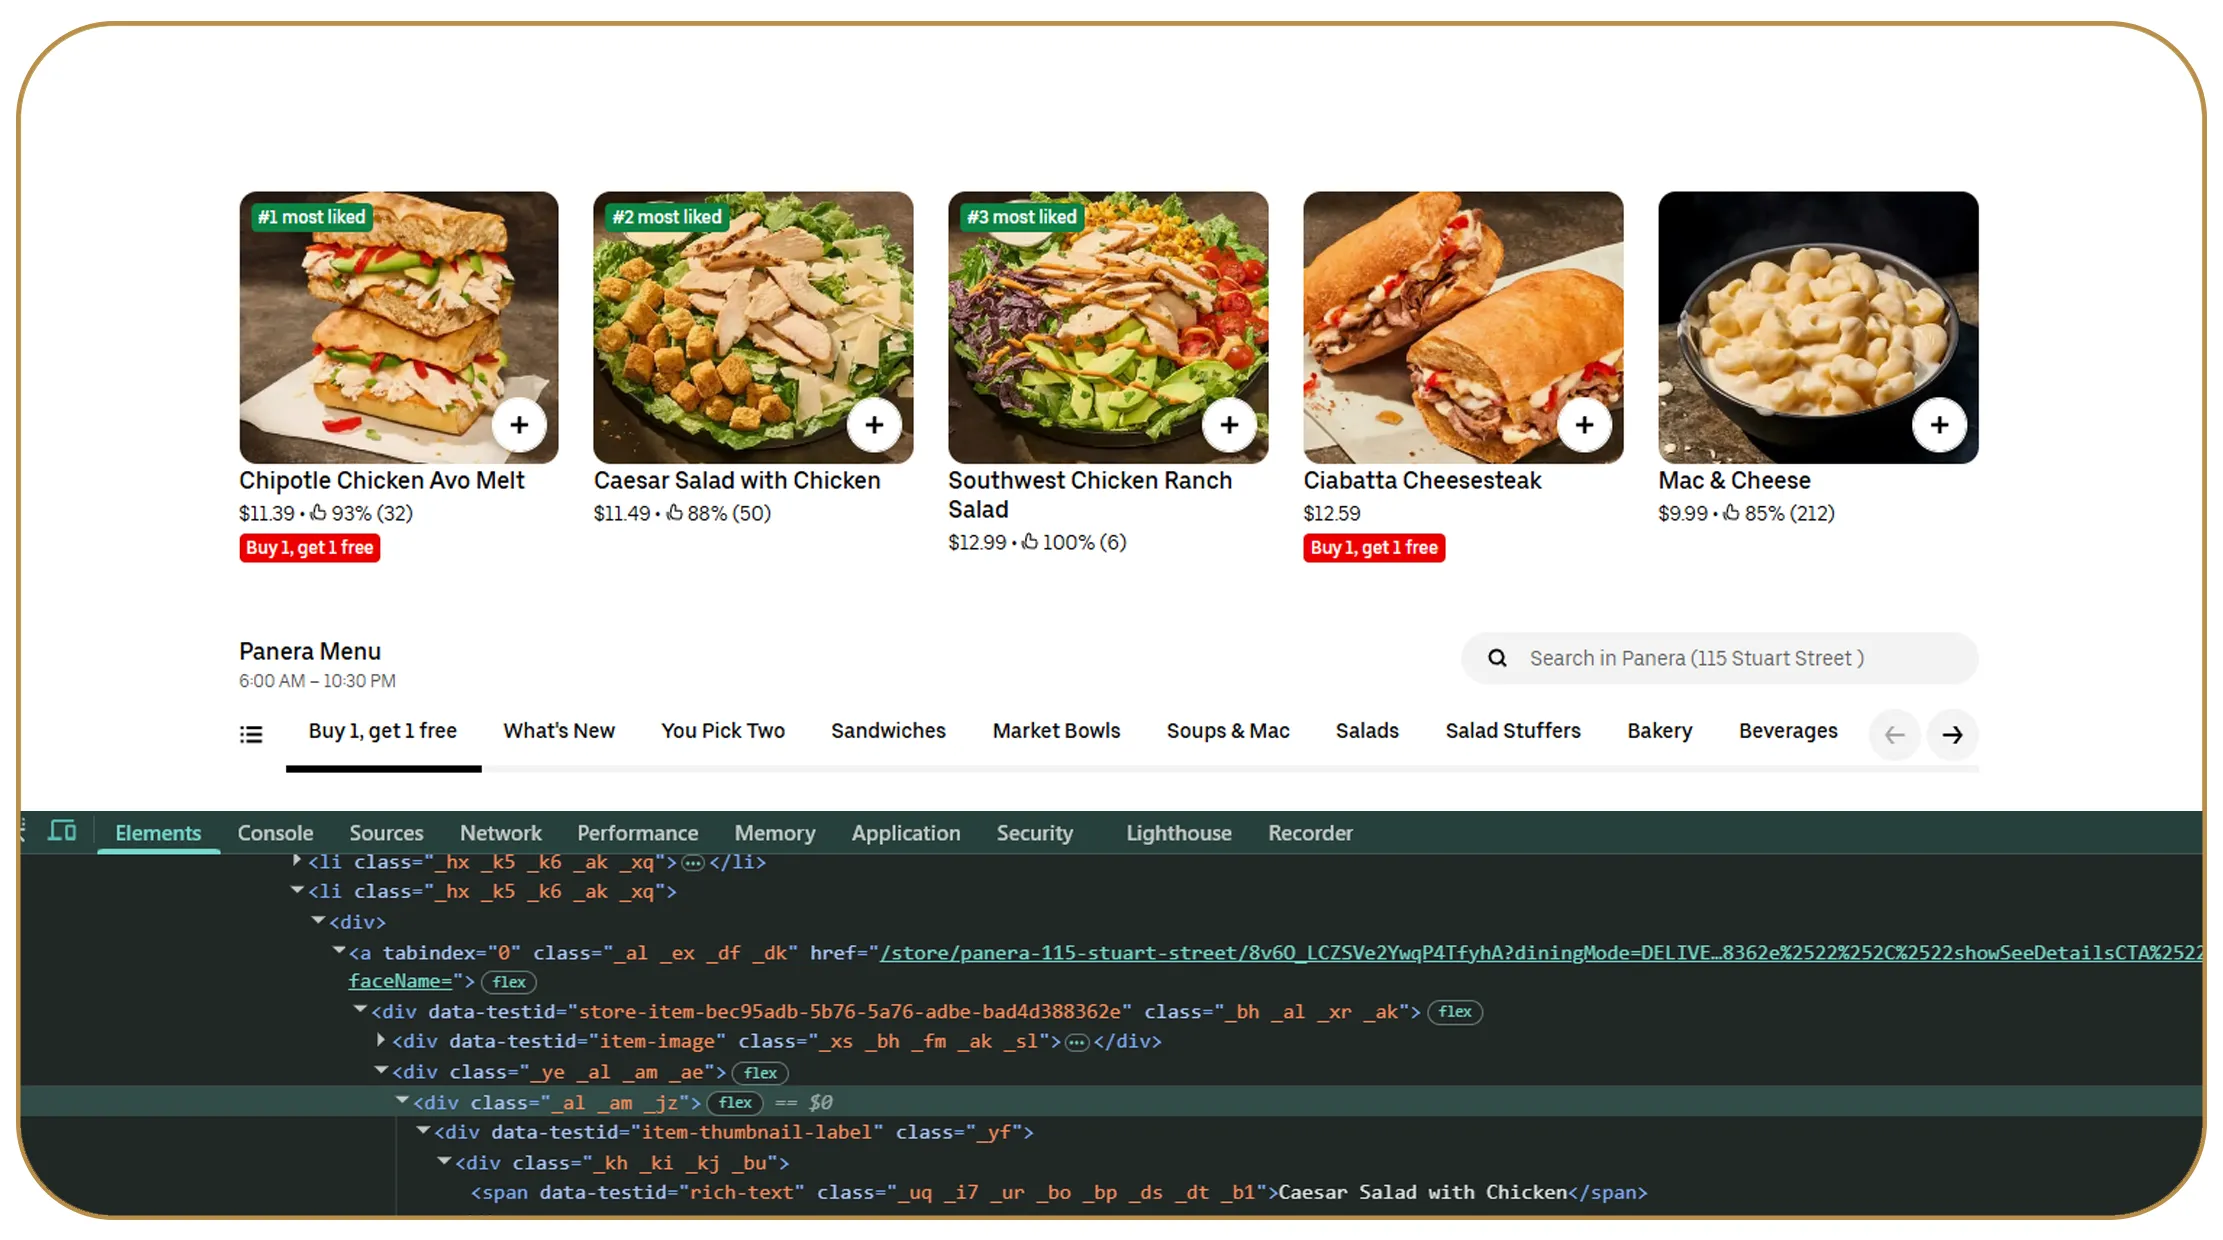This screenshot has height=1240, width=2223.
Task: Open the menu category list icon
Action: coord(251,735)
